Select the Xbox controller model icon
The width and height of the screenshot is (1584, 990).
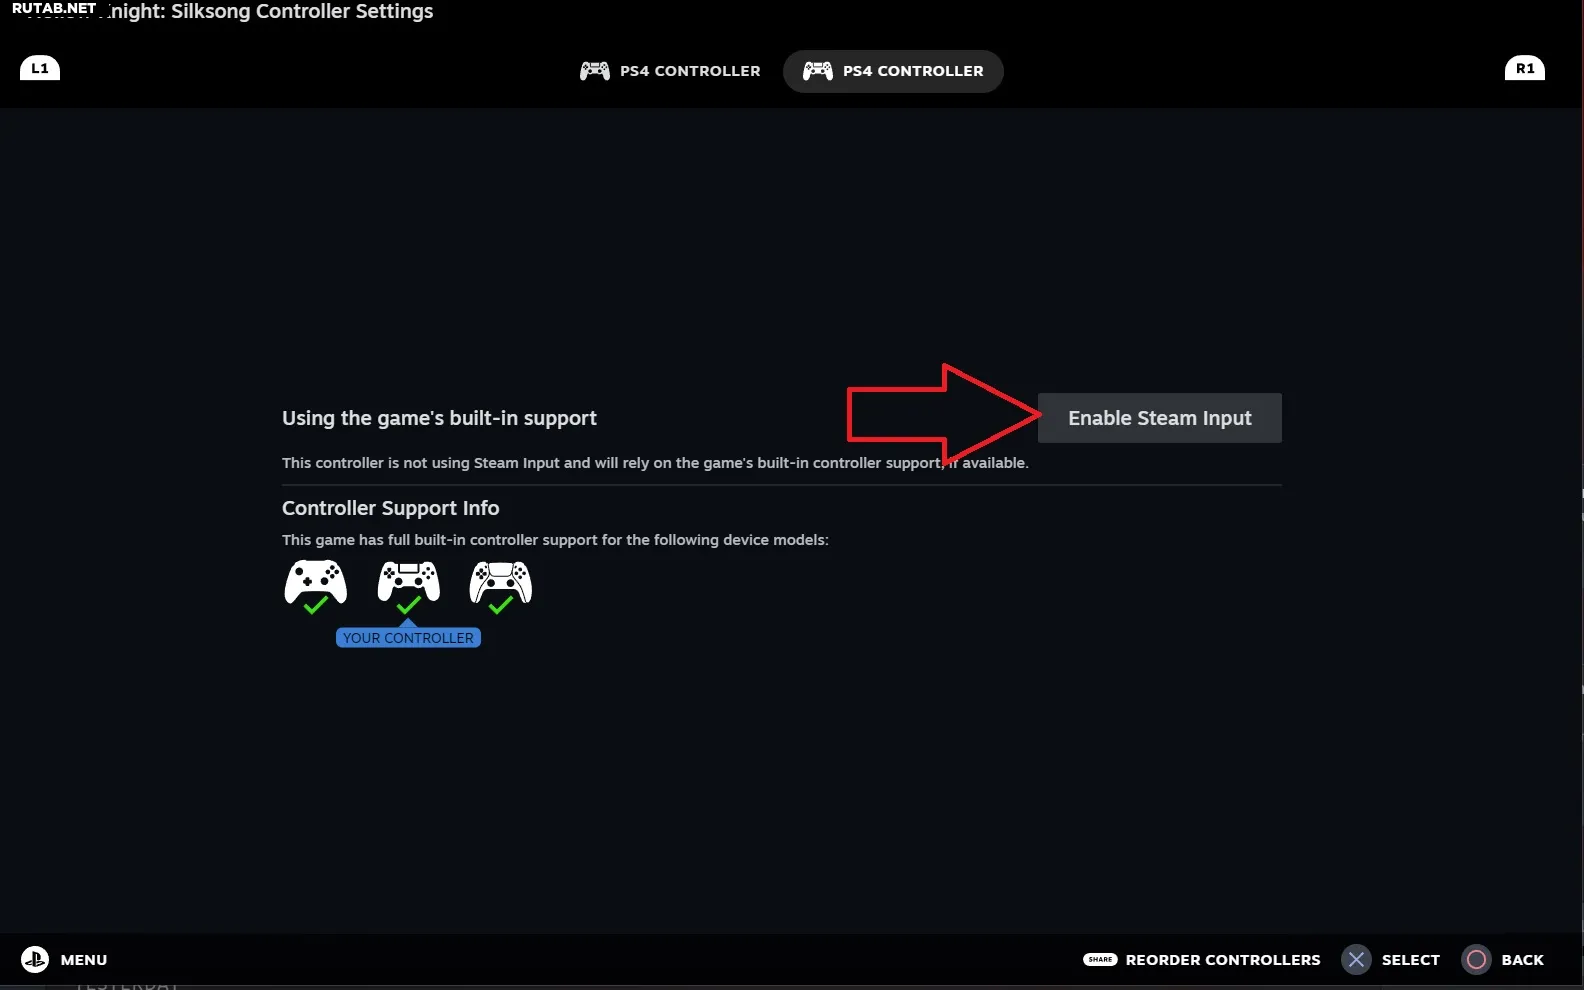pos(316,581)
